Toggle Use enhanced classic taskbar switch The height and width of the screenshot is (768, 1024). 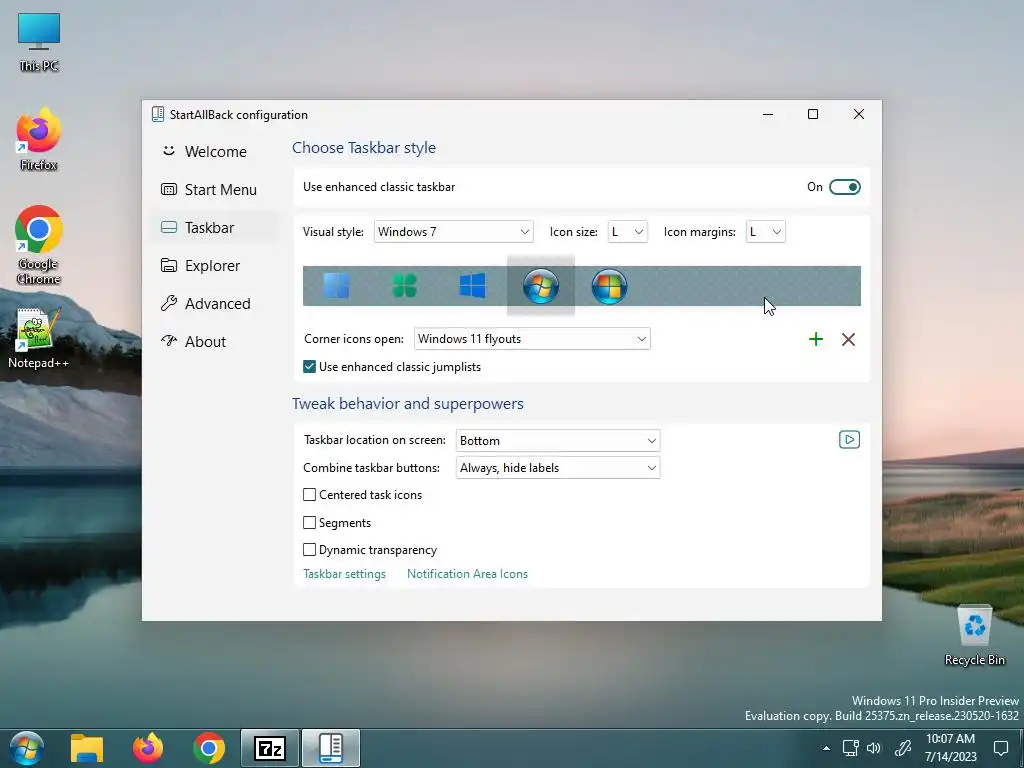[844, 187]
